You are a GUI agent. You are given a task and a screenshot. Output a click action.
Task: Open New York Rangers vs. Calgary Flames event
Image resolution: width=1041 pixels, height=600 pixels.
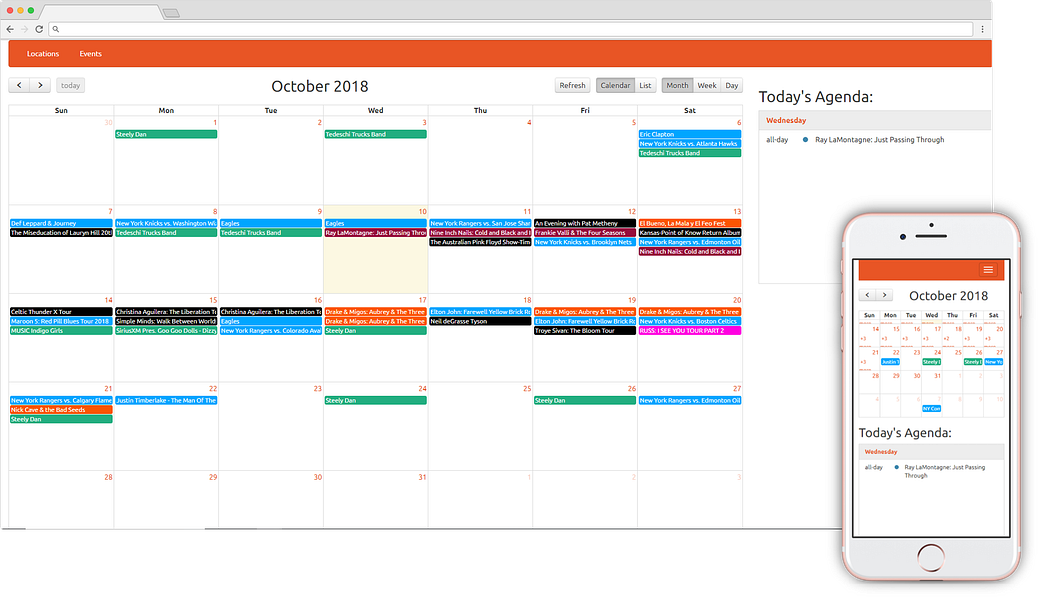point(61,400)
